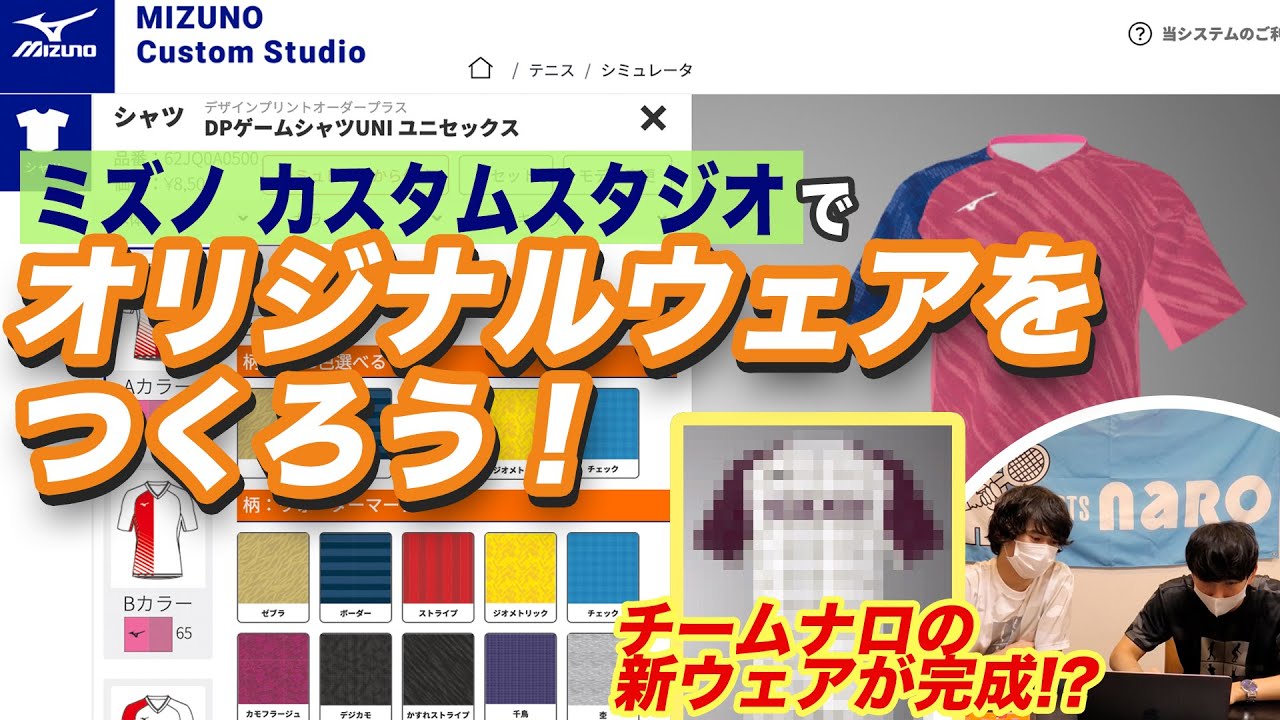Viewport: 1280px width, 720px height.
Task: Click the シミュレータ breadcrumb
Action: click(647, 70)
